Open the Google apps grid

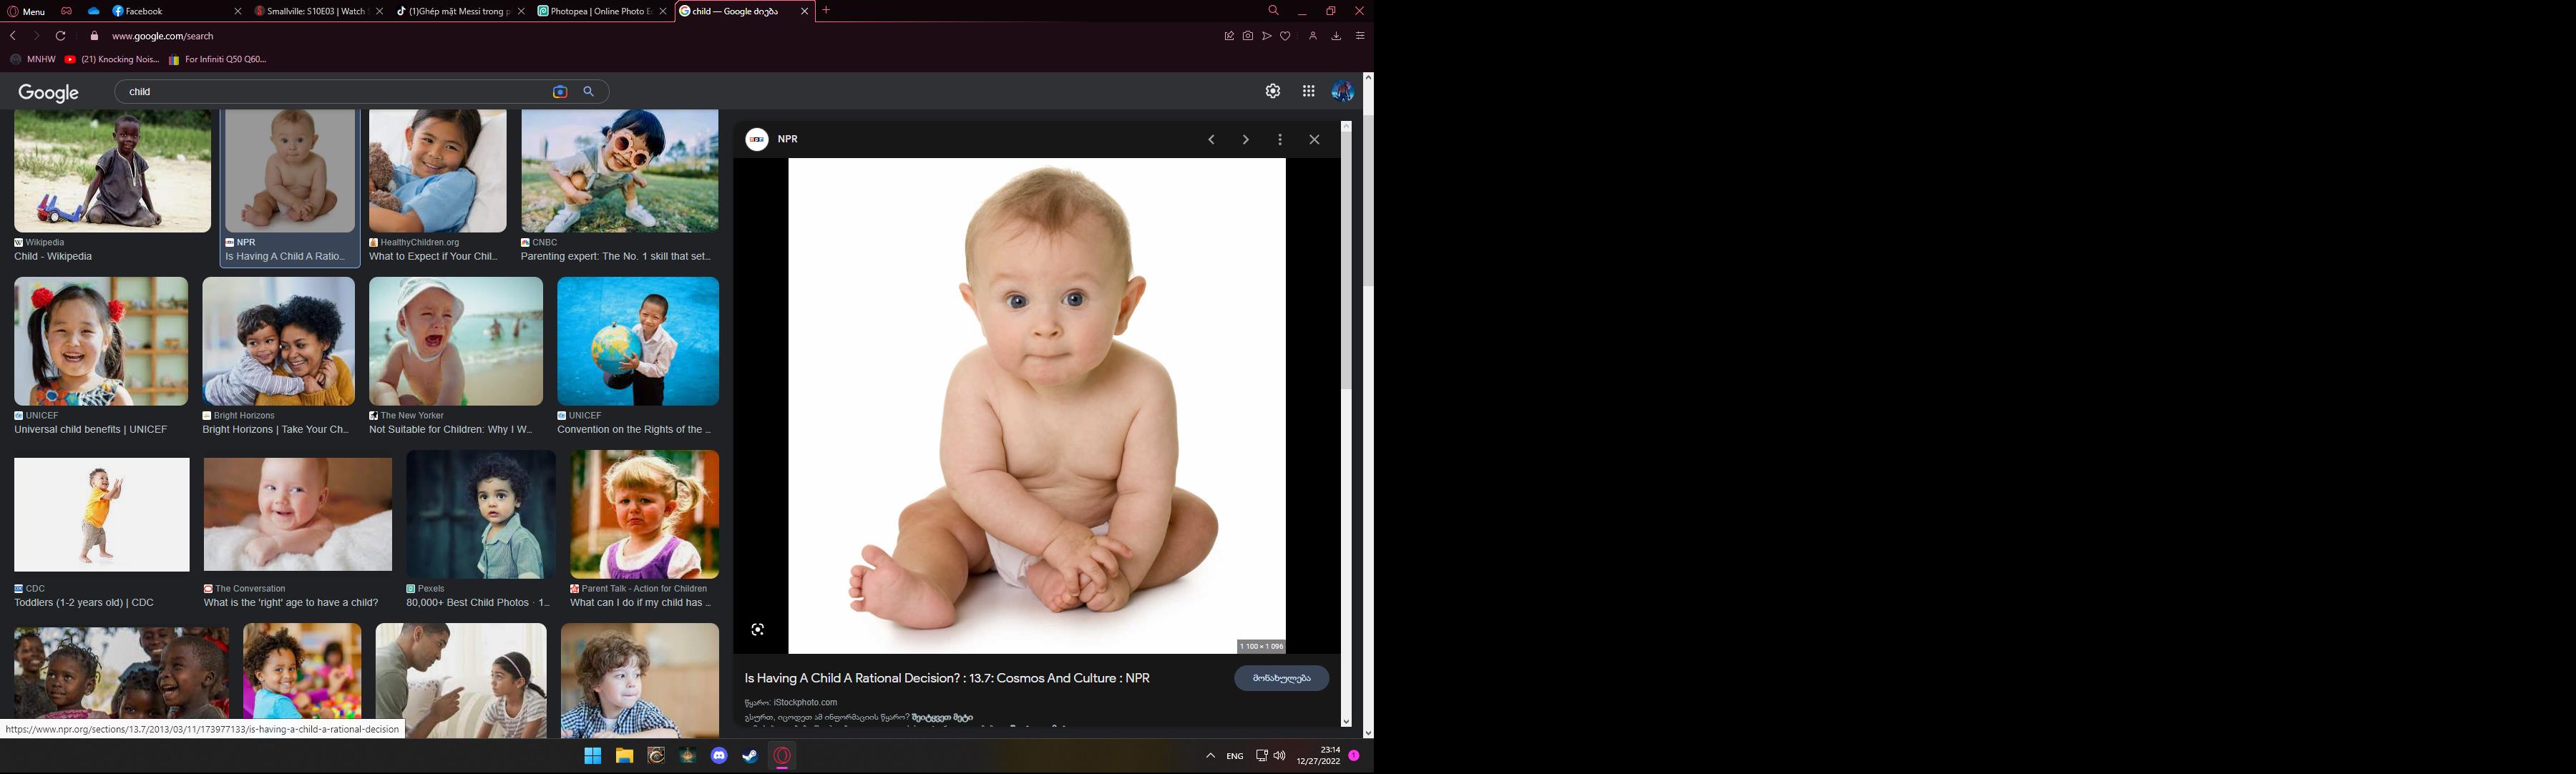(x=1308, y=91)
